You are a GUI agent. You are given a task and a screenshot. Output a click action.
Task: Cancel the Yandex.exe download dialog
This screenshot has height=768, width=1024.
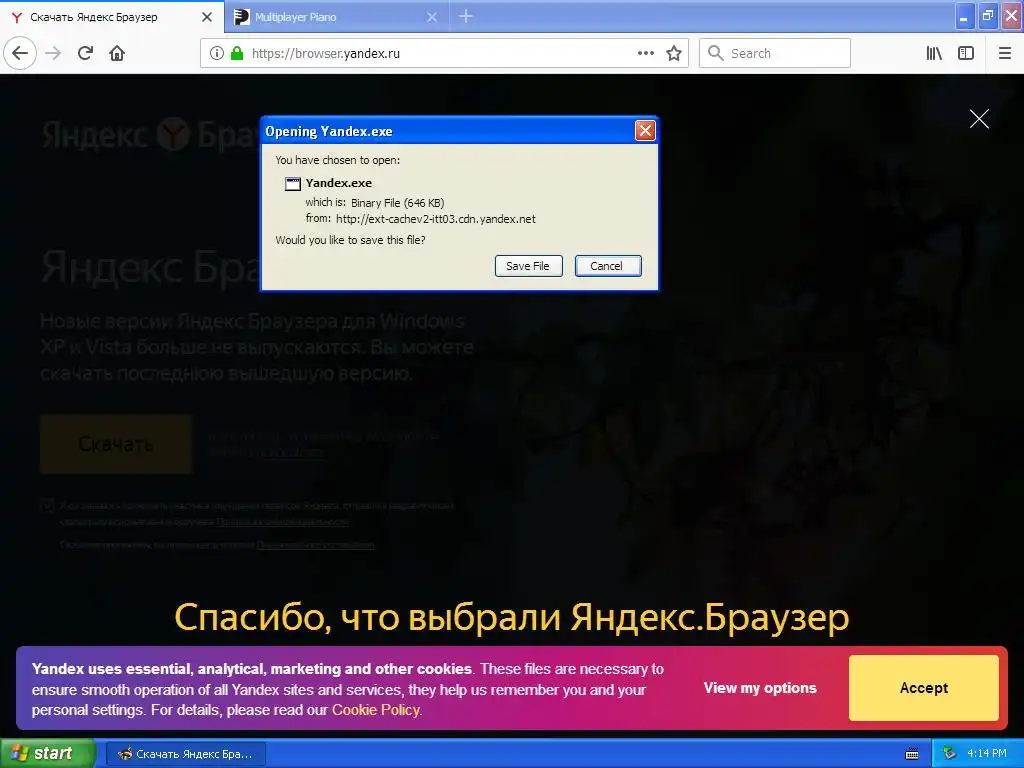point(608,266)
